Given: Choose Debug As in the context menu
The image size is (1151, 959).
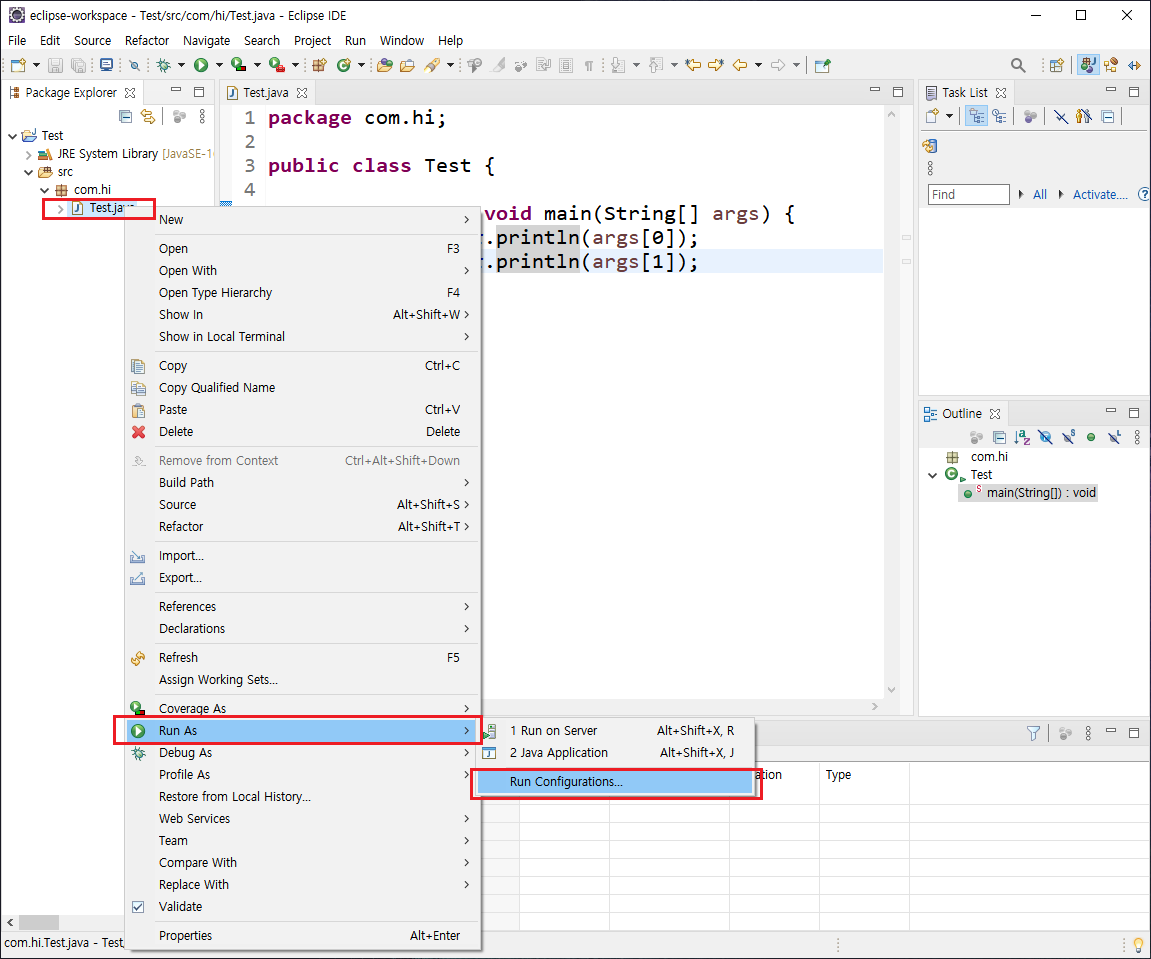Looking at the screenshot, I should coord(304,753).
